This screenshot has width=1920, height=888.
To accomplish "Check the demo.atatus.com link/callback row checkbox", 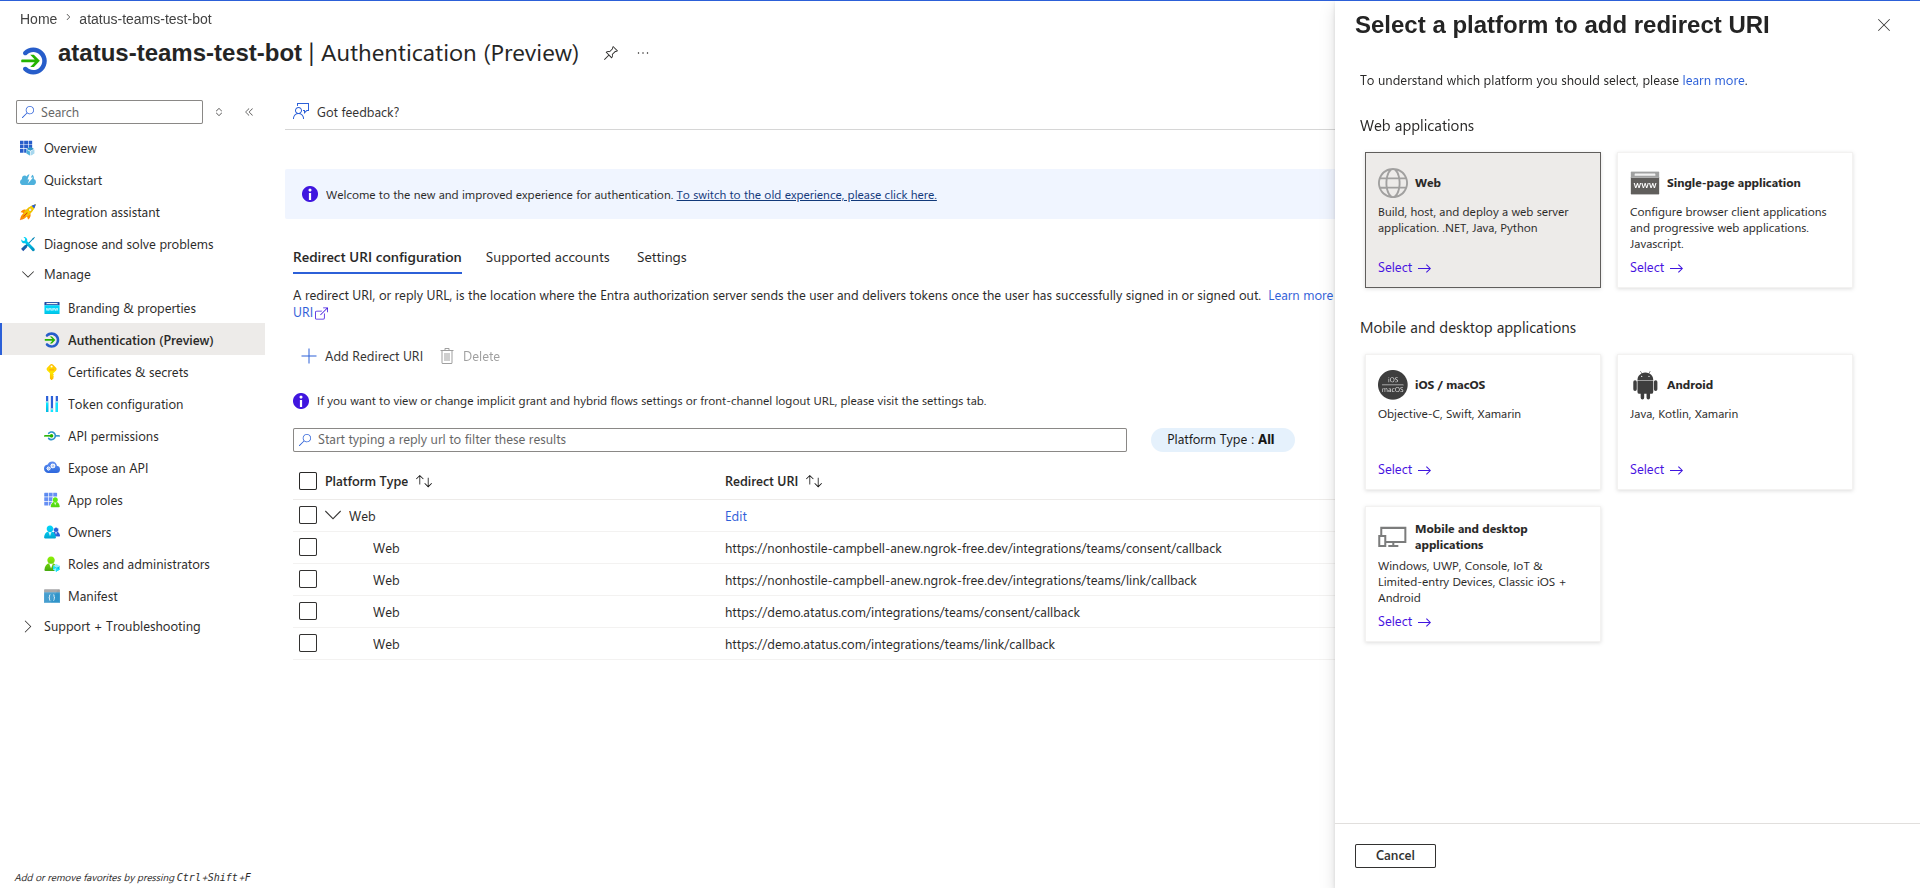I will tap(308, 643).
